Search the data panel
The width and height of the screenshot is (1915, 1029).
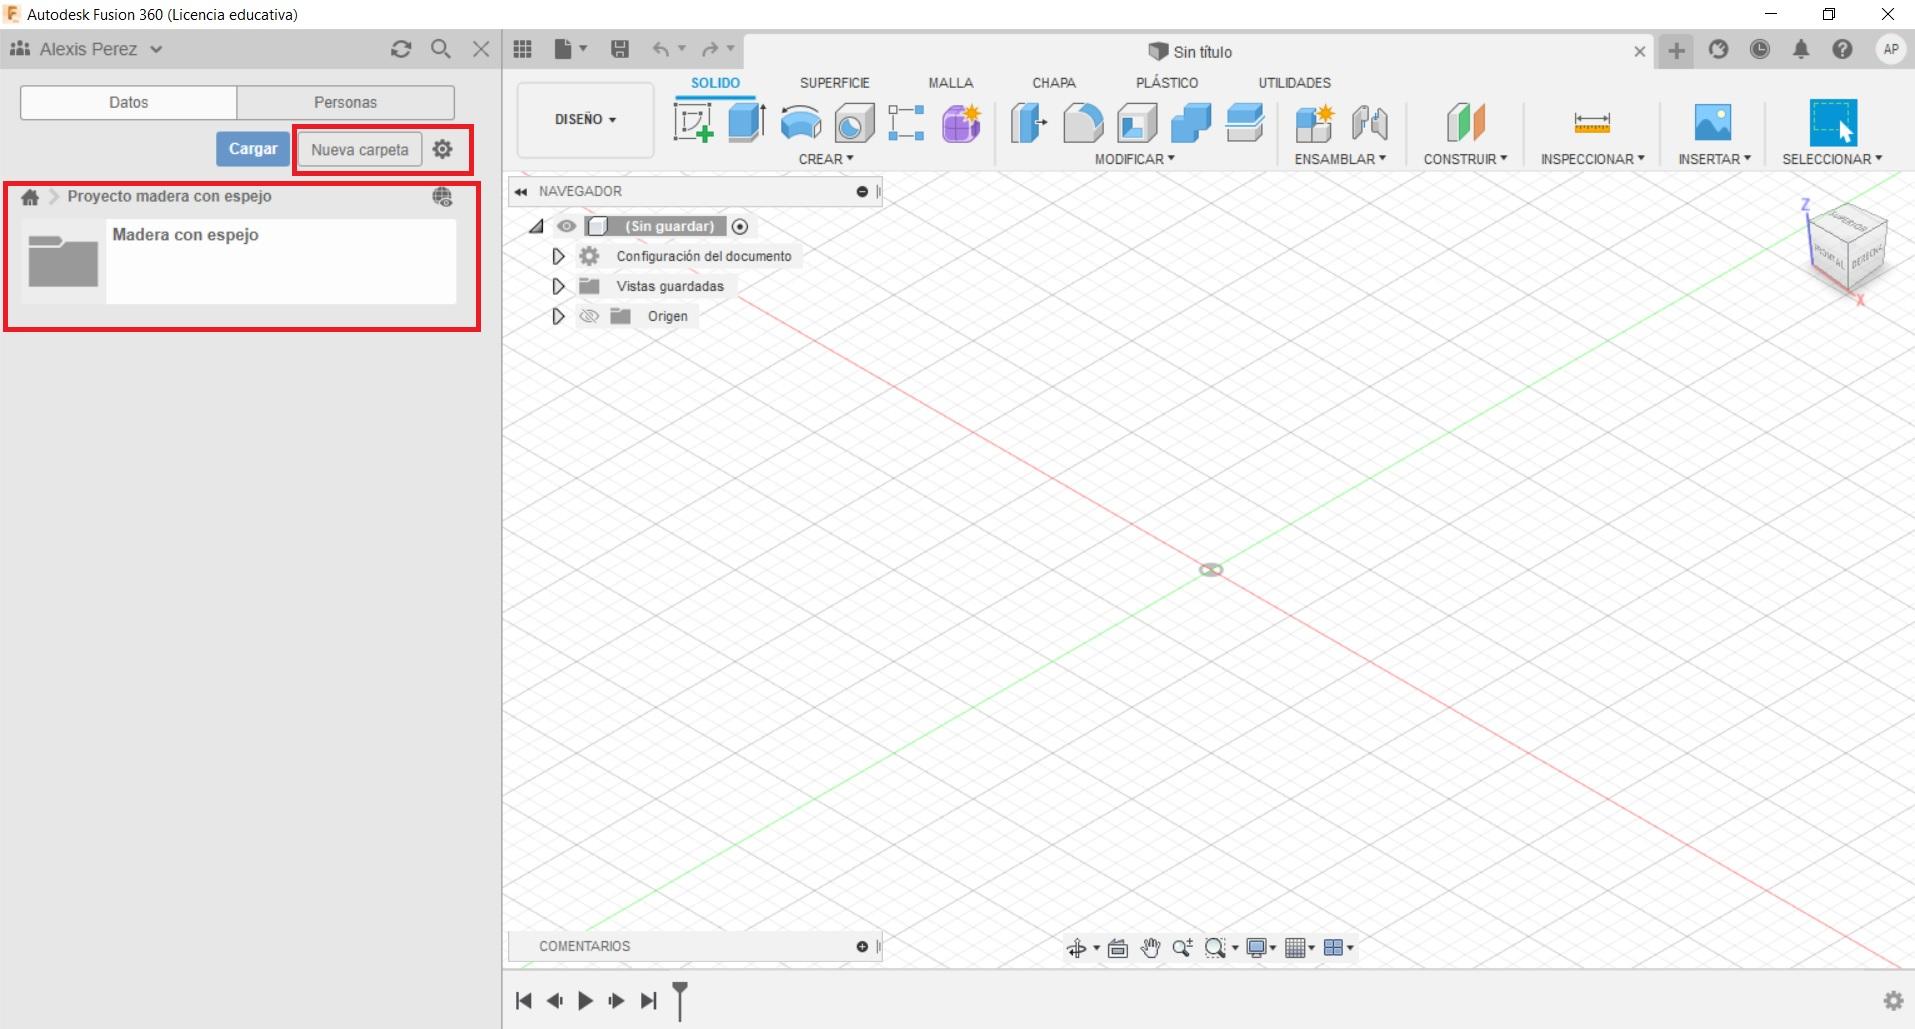tap(440, 49)
